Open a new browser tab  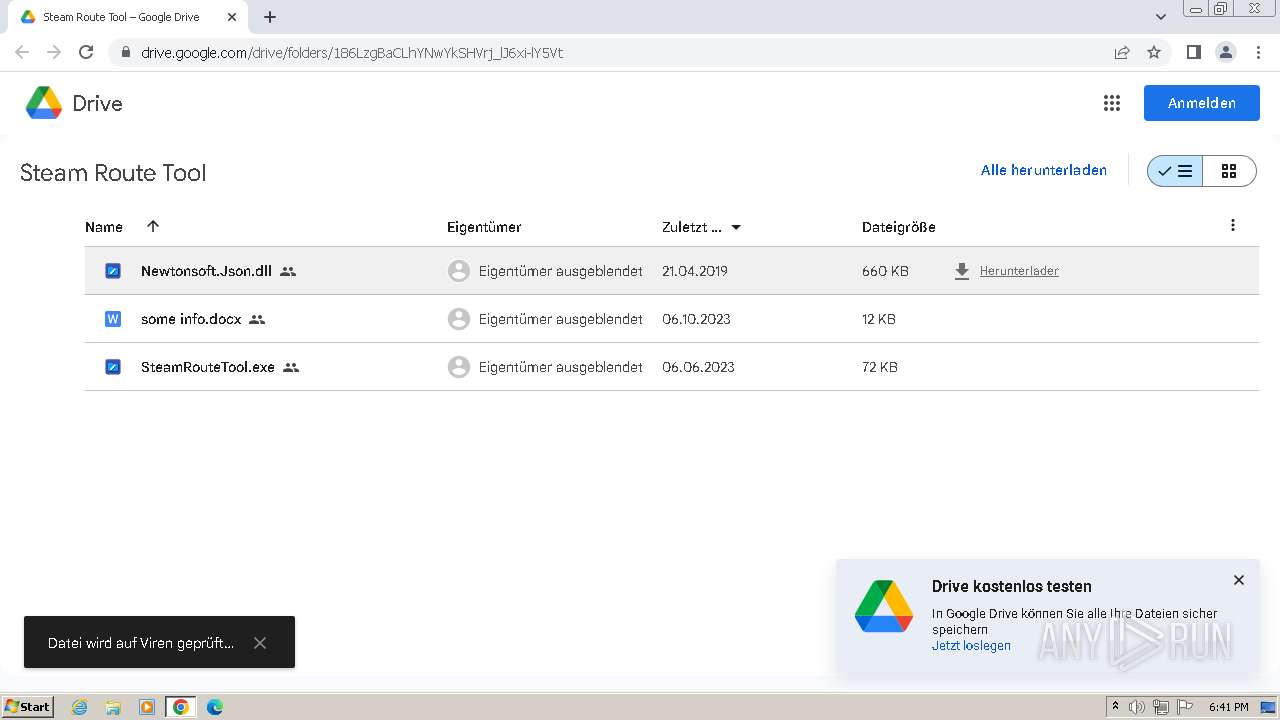pos(270,17)
